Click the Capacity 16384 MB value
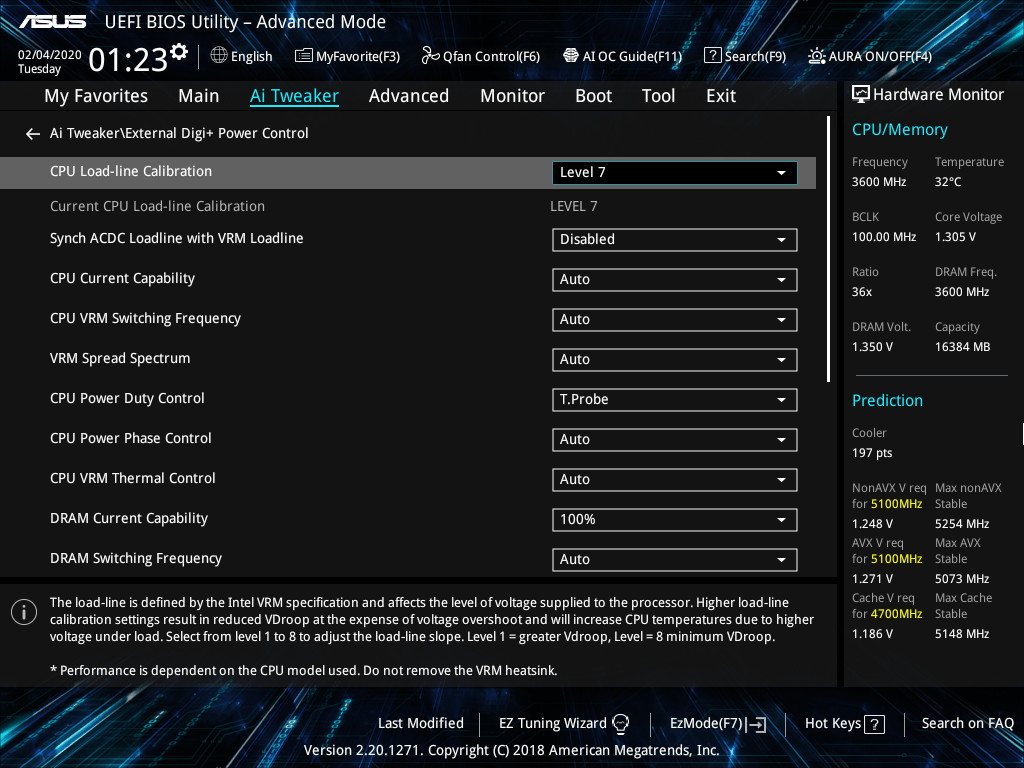1024x768 pixels. click(962, 347)
